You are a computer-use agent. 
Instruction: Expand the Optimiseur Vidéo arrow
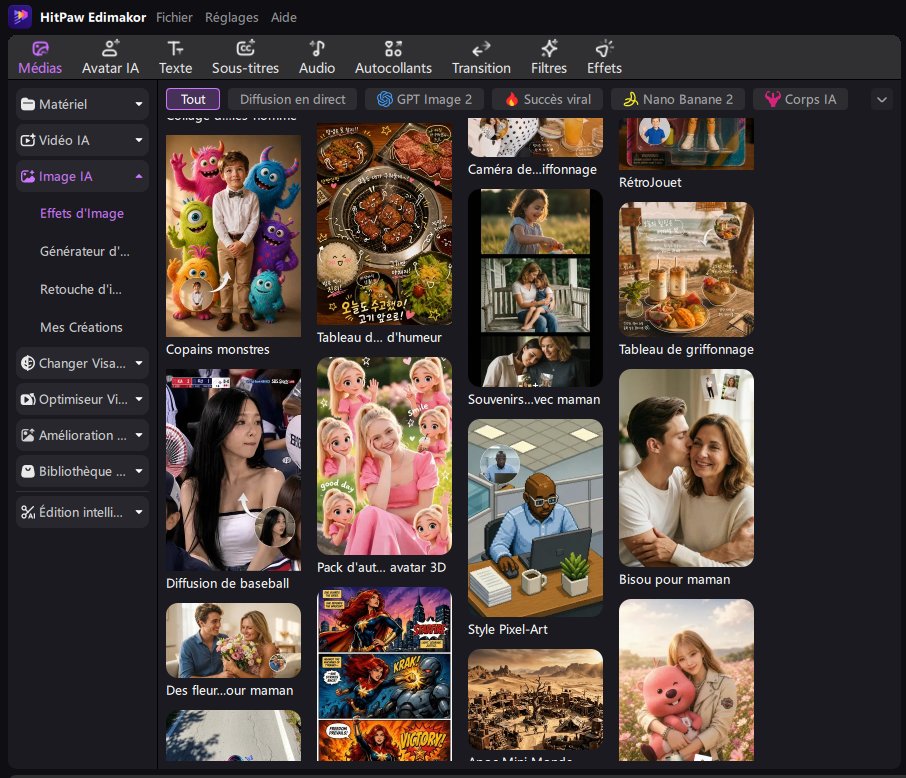[x=139, y=399]
